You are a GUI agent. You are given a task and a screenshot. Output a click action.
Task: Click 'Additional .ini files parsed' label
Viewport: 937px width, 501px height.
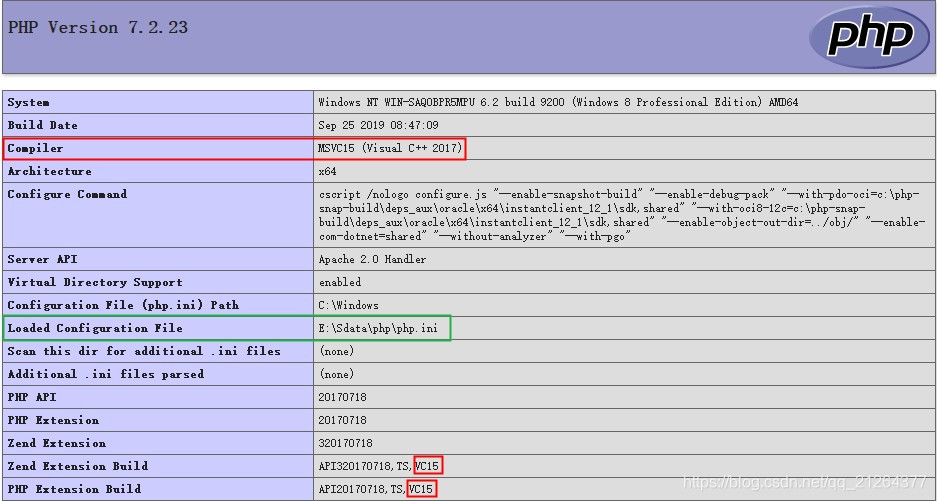point(105,374)
